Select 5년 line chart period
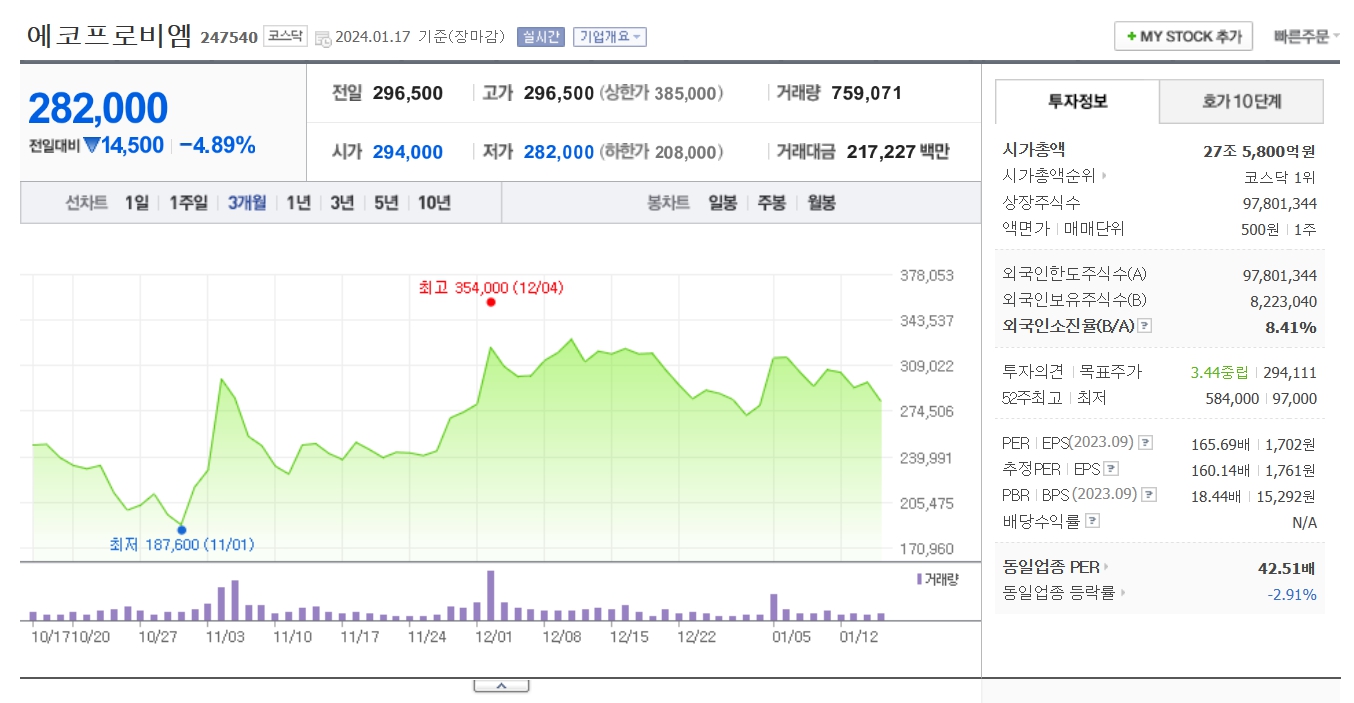This screenshot has height=703, width=1354. tap(386, 203)
